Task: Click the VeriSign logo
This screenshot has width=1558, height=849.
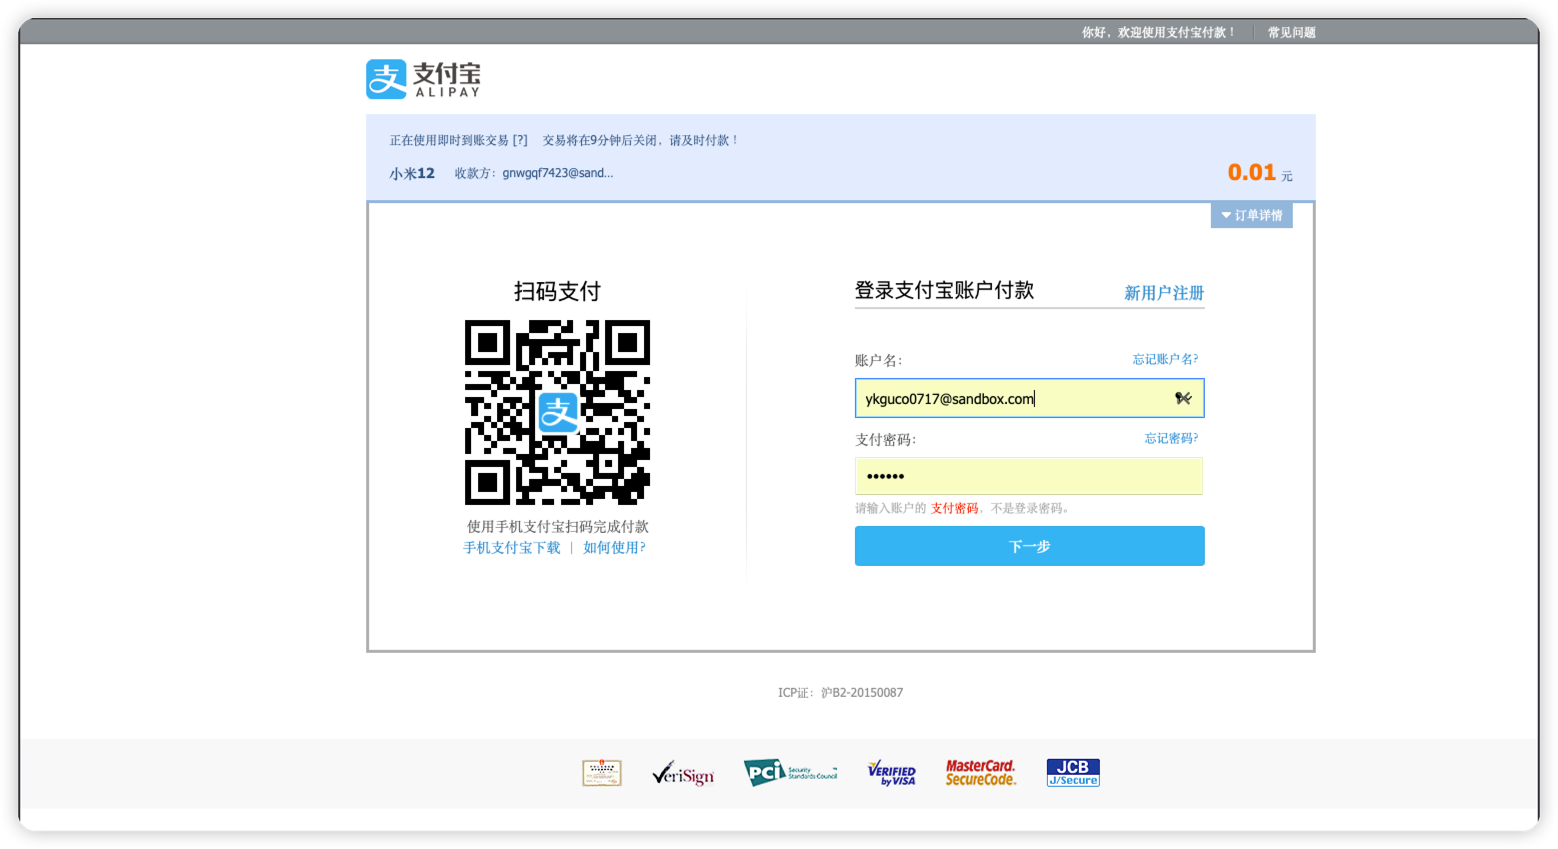Action: (683, 773)
